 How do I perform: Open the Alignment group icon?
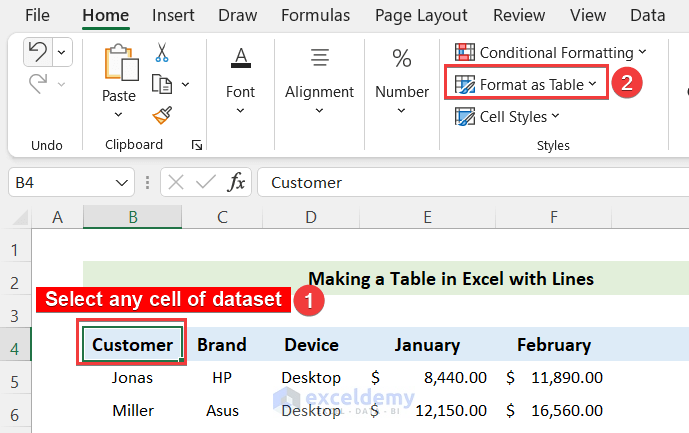pos(320,59)
